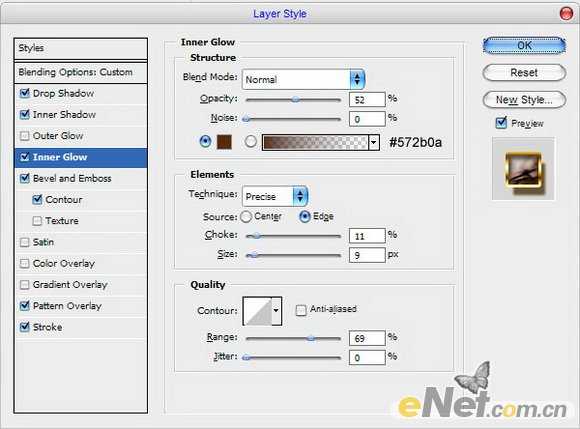Viewport: 580px width, 429px height.
Task: Select the gradient glow radio button
Action: point(250,142)
